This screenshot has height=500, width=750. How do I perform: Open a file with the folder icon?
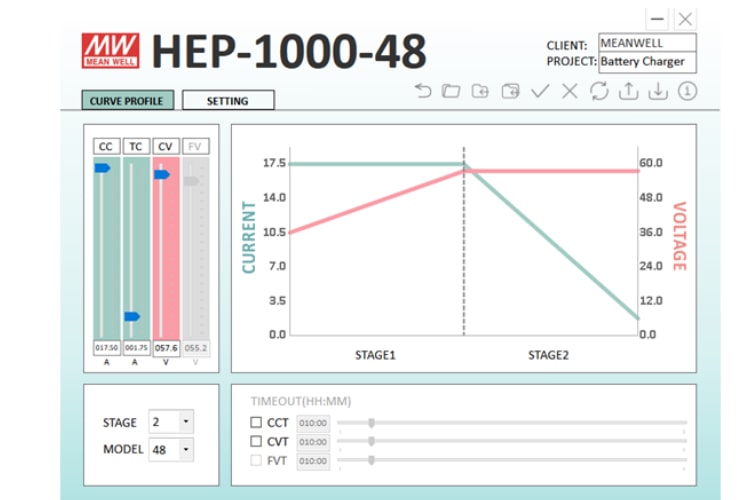click(451, 90)
